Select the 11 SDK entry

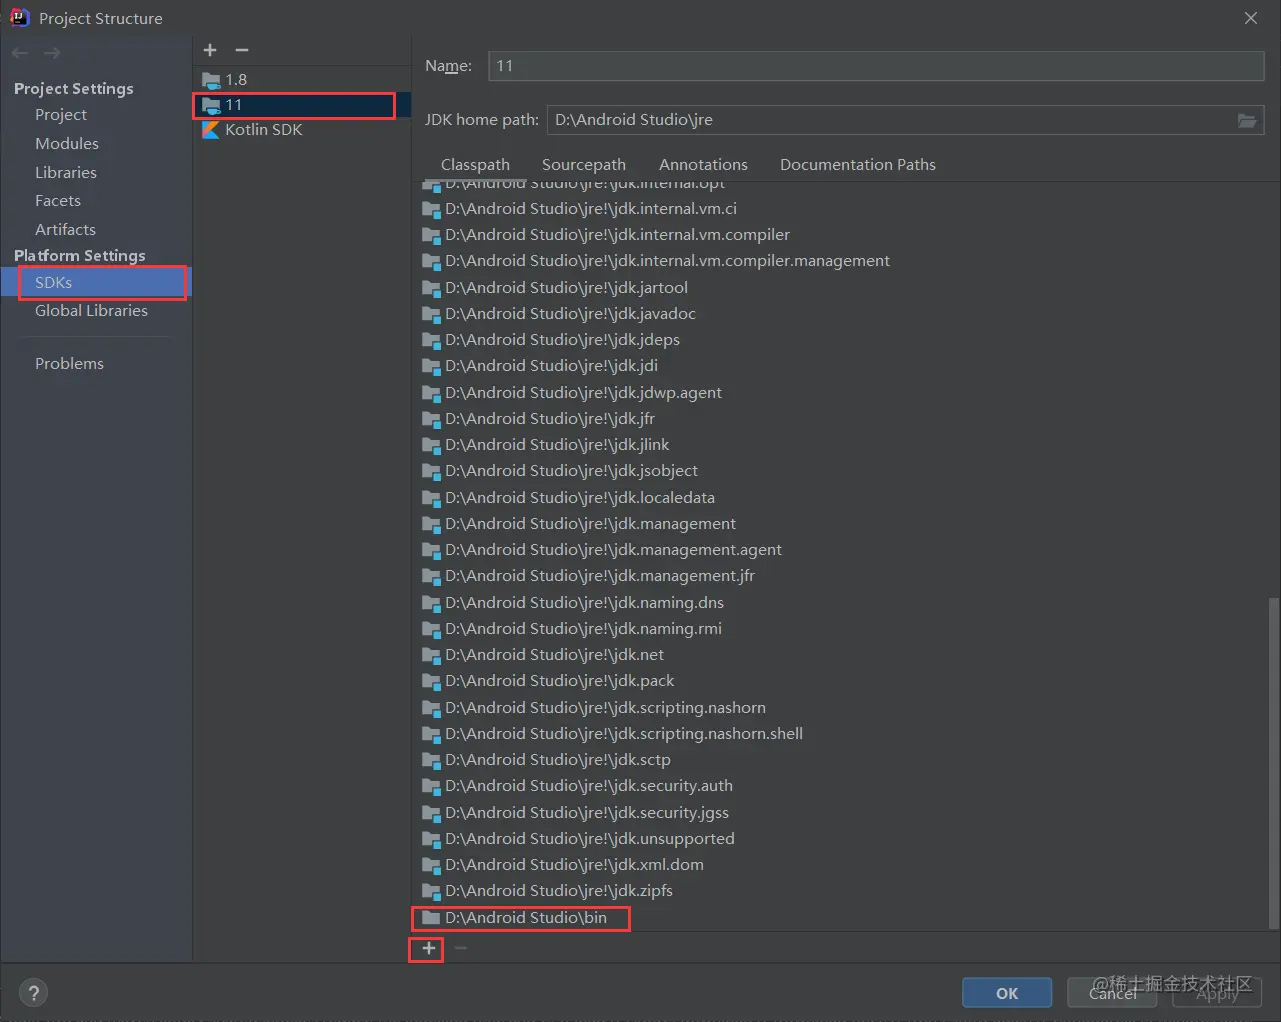302,105
